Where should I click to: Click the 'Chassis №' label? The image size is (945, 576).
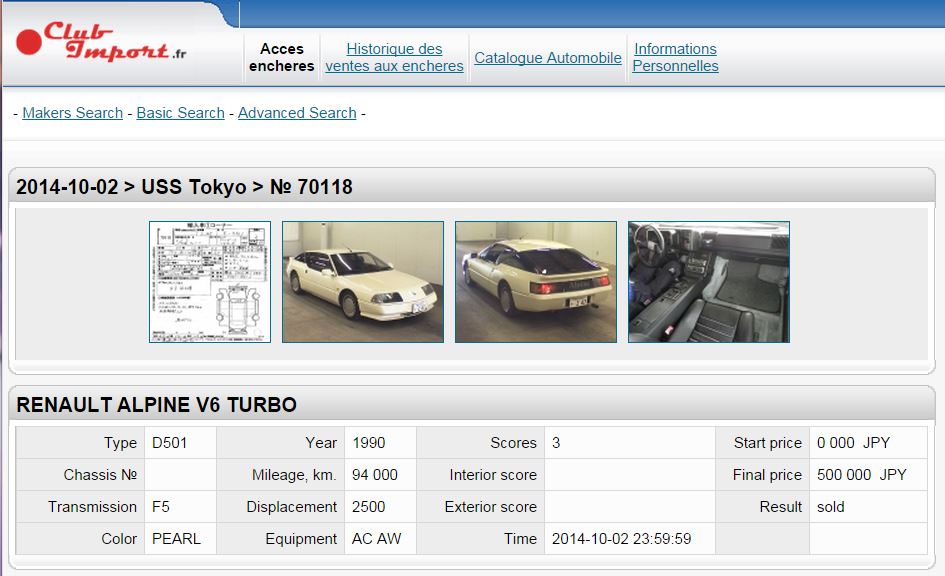click(x=100, y=475)
